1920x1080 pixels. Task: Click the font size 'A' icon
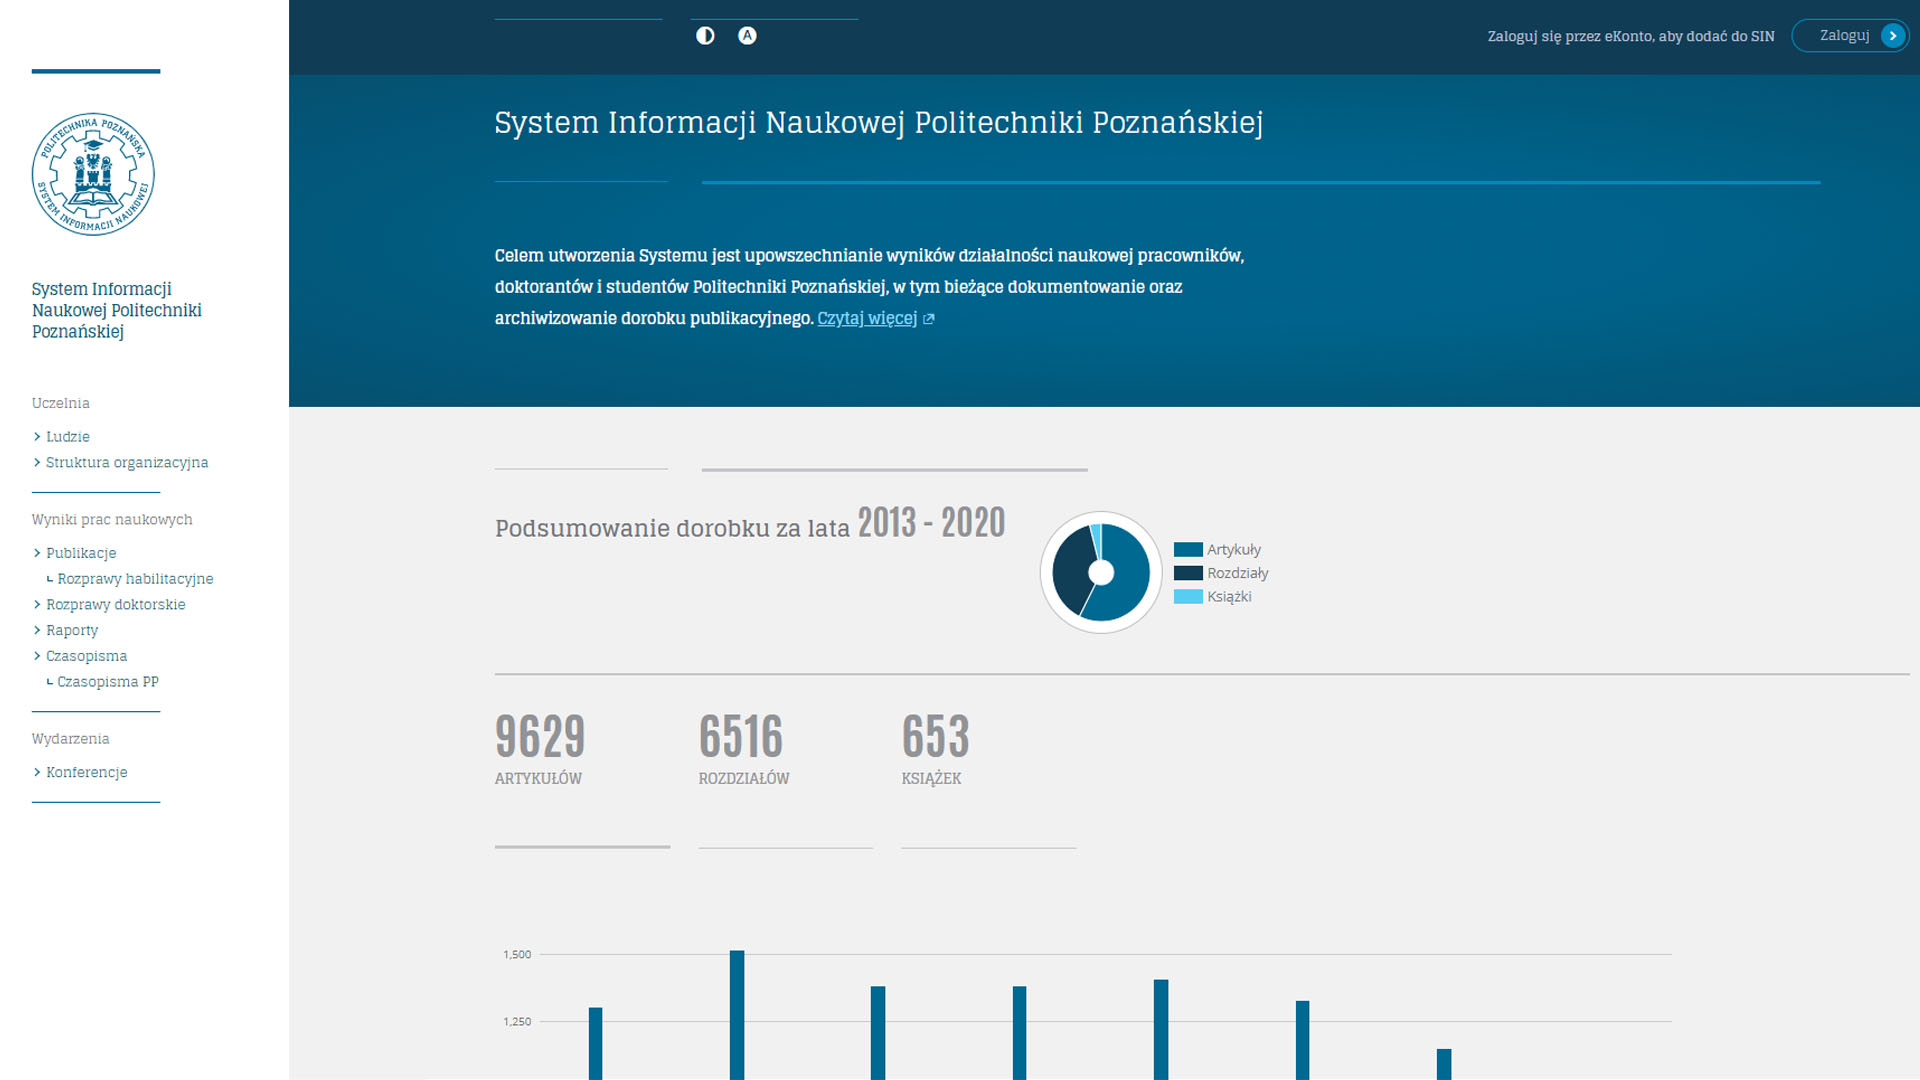pos(747,36)
